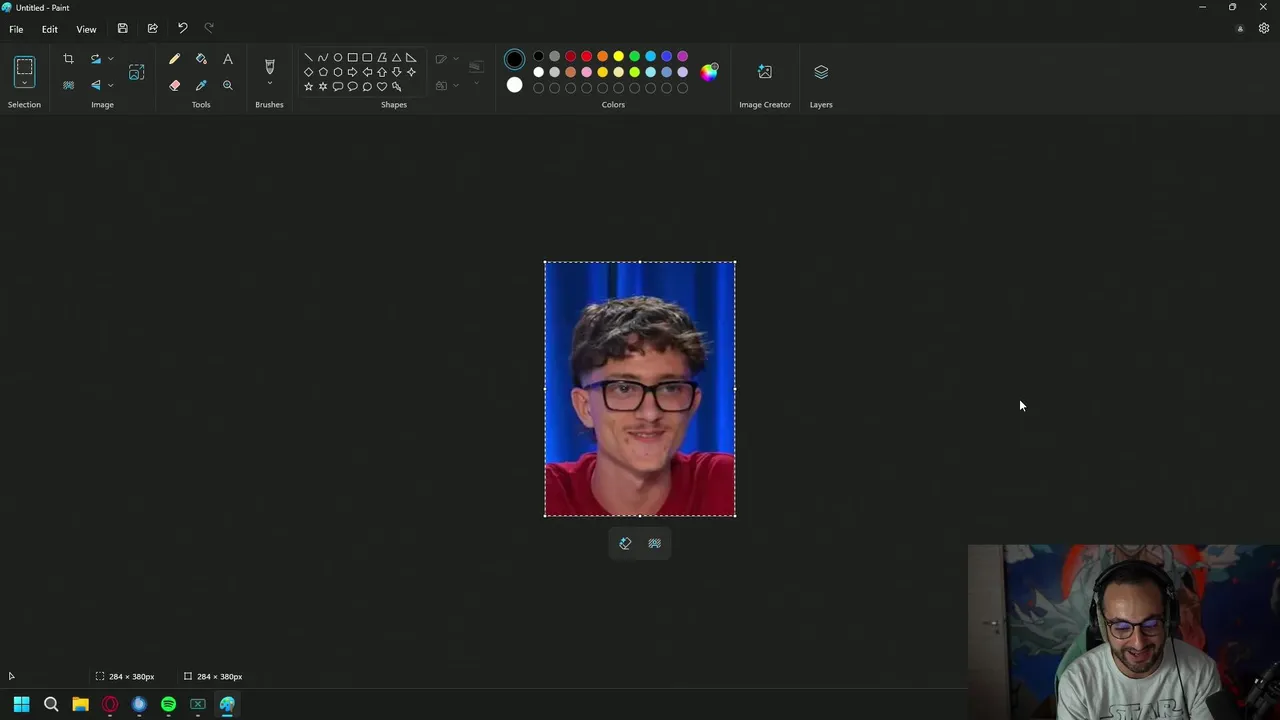Choose the Rectangle shape

coord(352,57)
